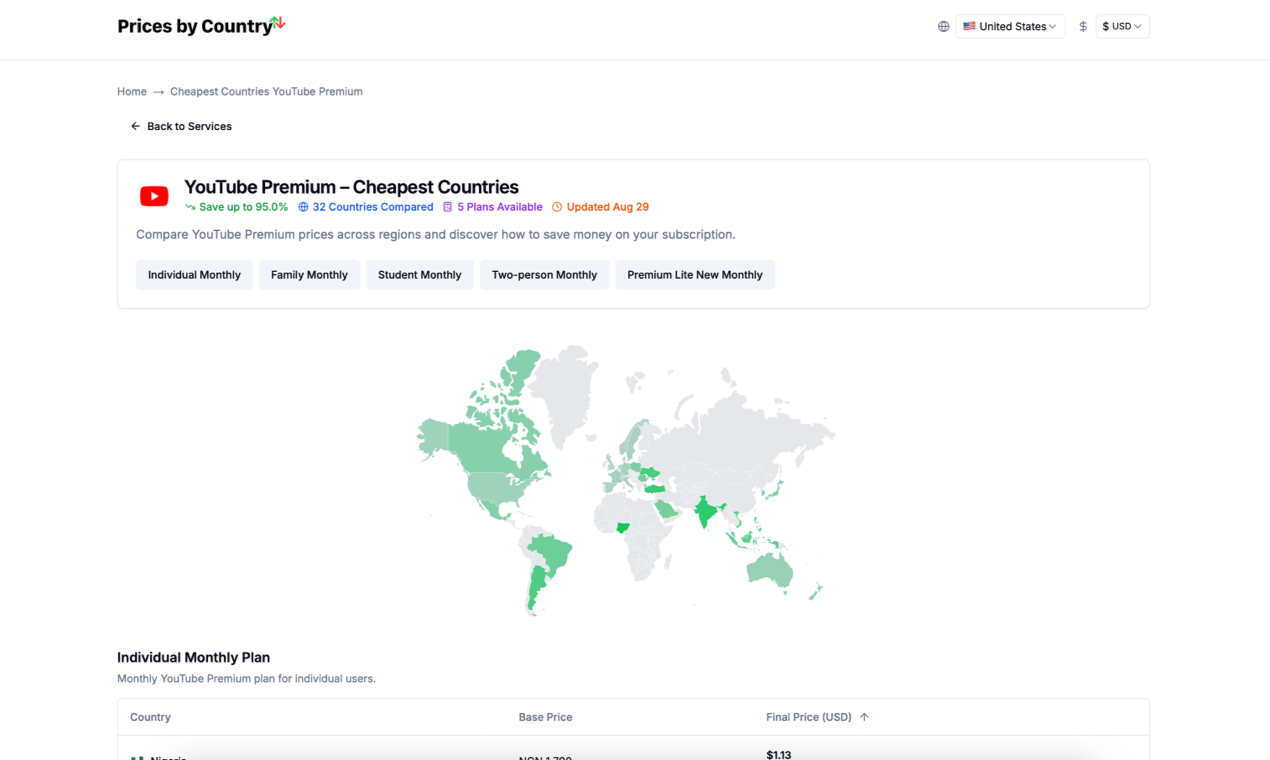Click the dollar sign icon beside the currency selector

point(1083,26)
